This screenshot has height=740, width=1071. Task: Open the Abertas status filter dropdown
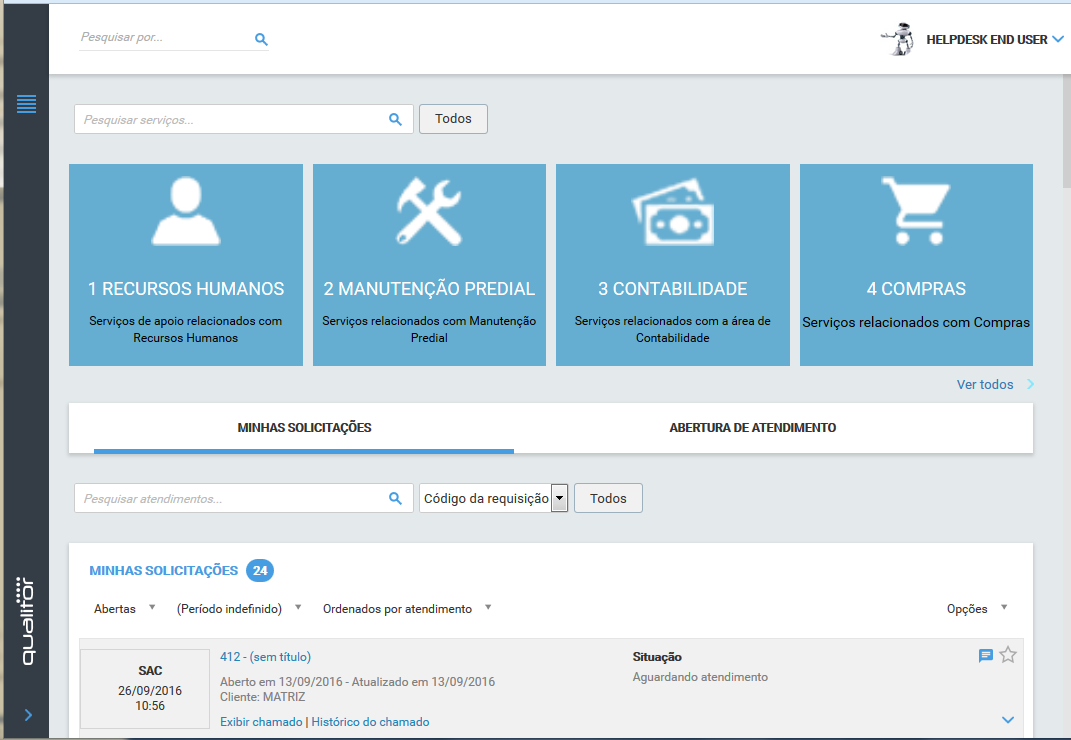125,609
